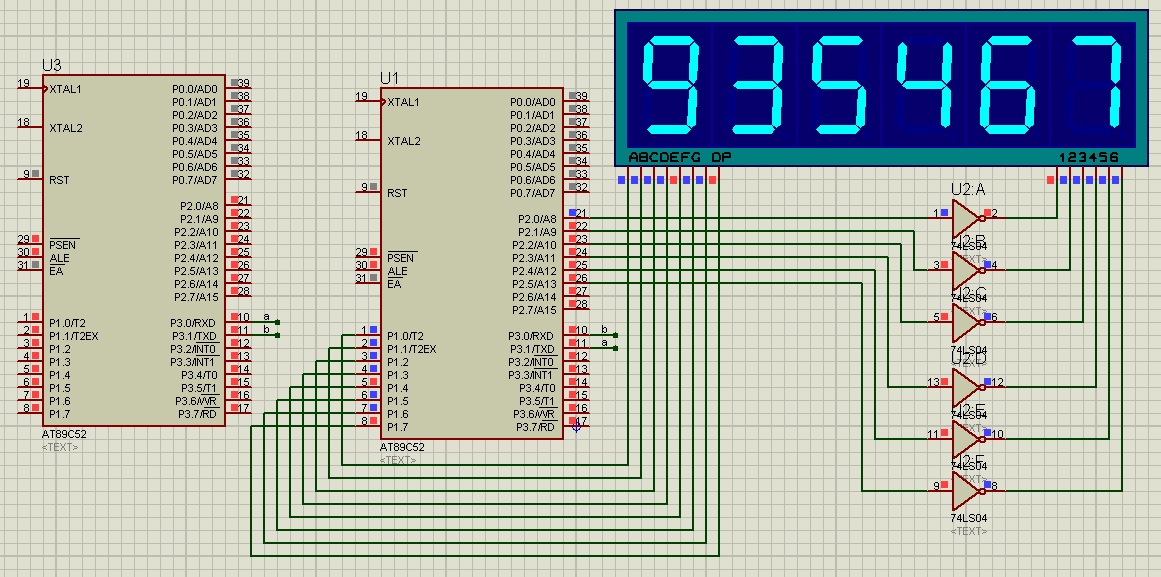1161x577 pixels.
Task: Click output pin 2 of U2:A inverter
Action: [995, 213]
